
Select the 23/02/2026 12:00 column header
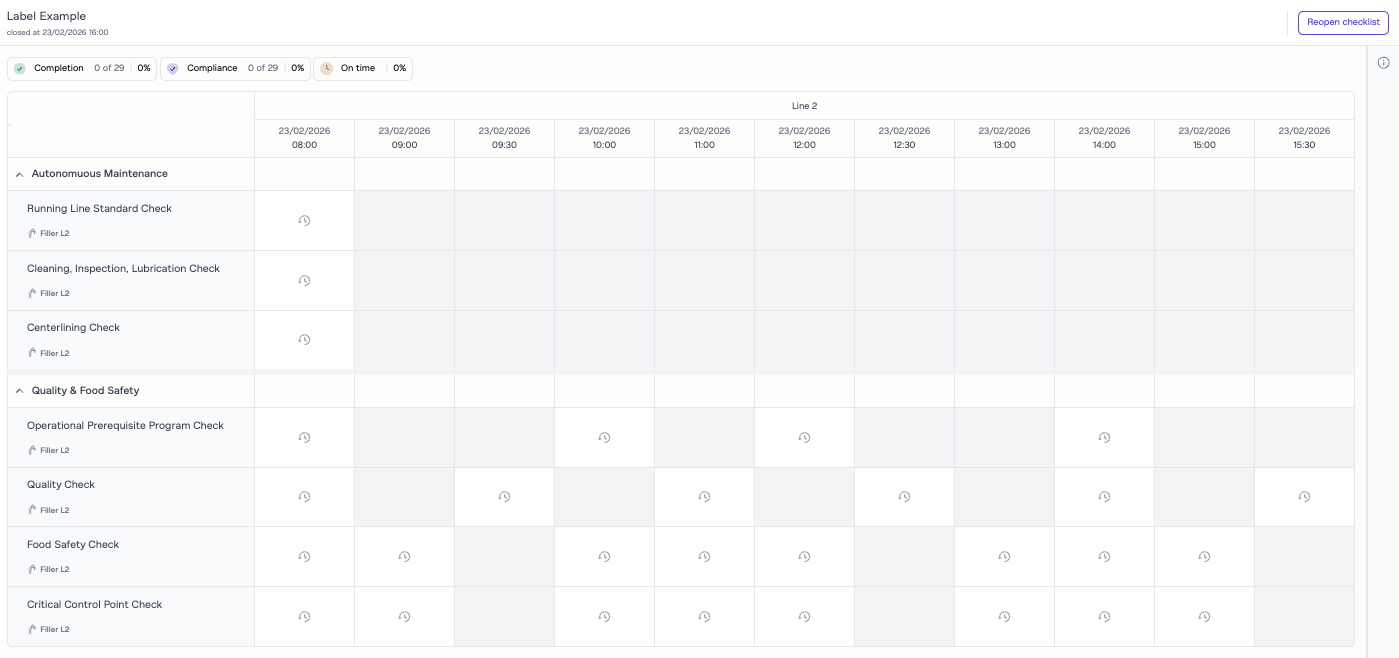804,138
